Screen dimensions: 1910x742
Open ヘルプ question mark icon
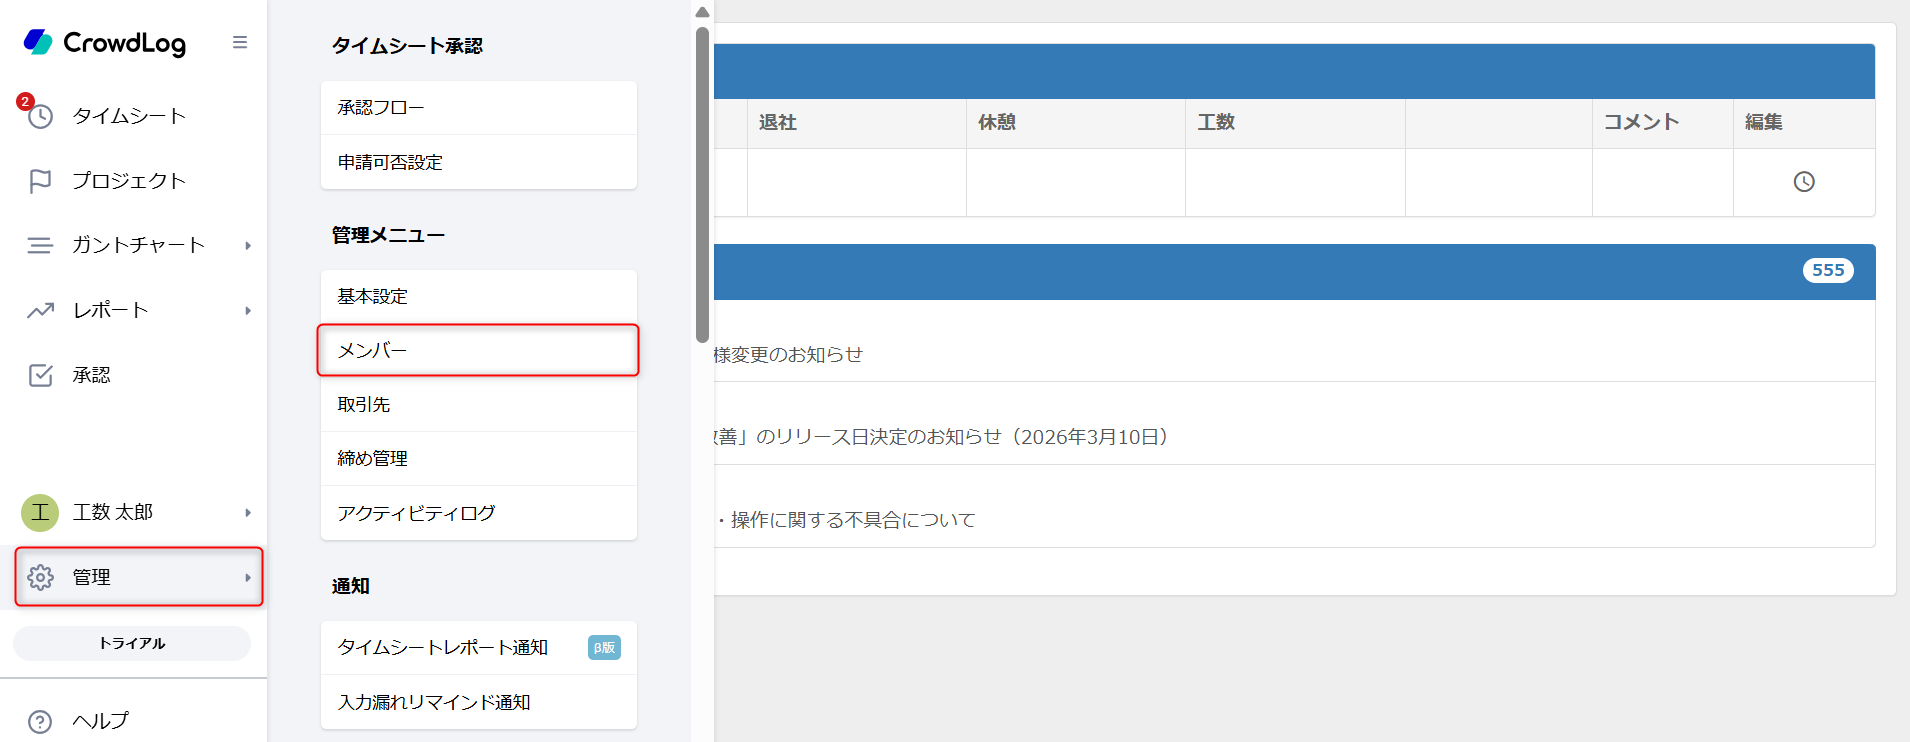pos(40,721)
